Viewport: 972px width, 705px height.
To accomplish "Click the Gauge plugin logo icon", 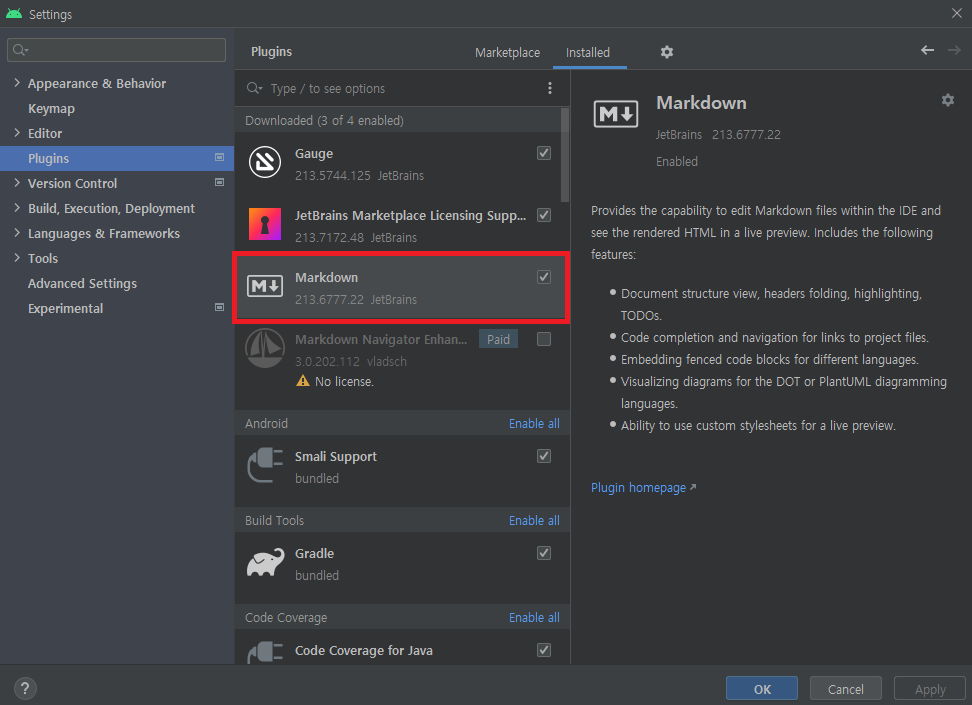I will (265, 162).
